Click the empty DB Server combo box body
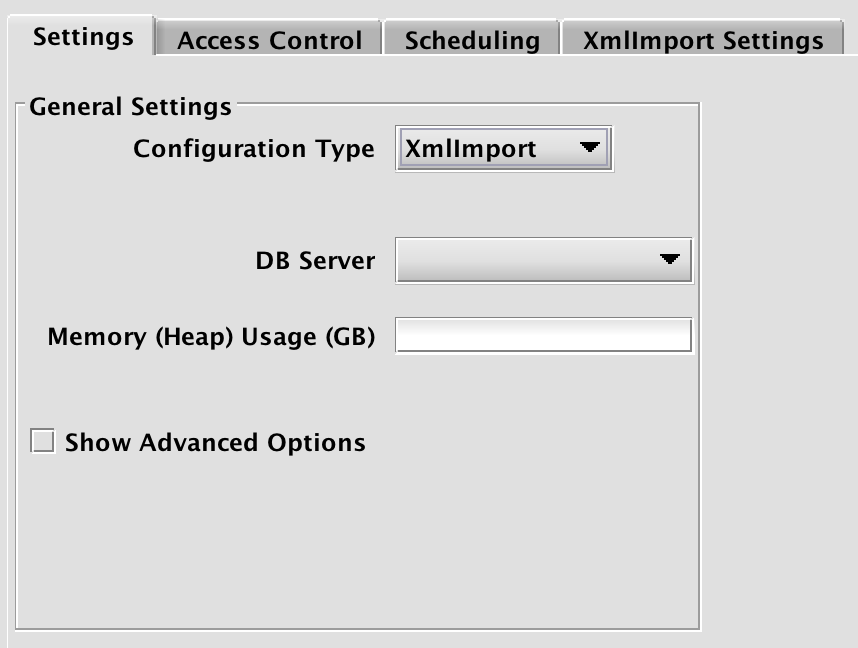858x648 pixels. tap(520, 261)
